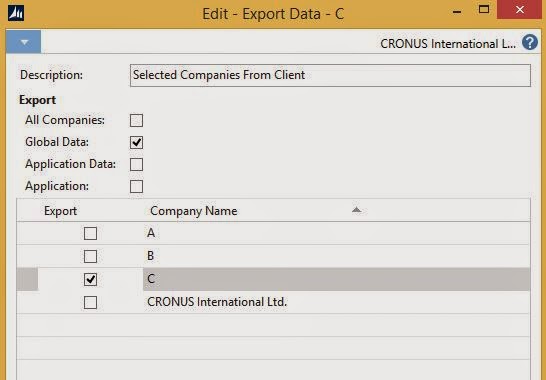
Task: Minimize the Export Data window
Action: tap(457, 12)
